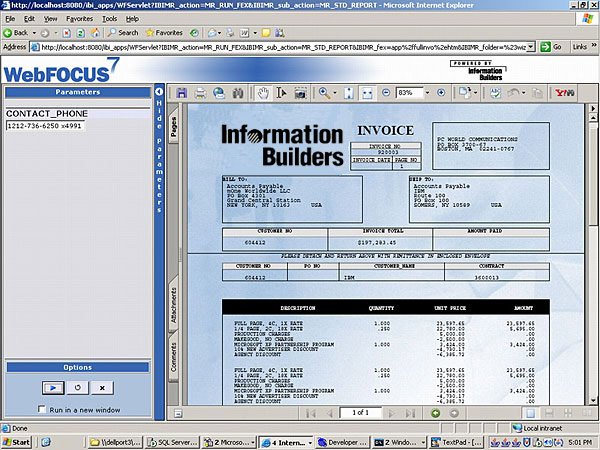The image size is (600, 450).
Task: Click the Rotate pages icon
Action: pyautogui.click(x=465, y=93)
